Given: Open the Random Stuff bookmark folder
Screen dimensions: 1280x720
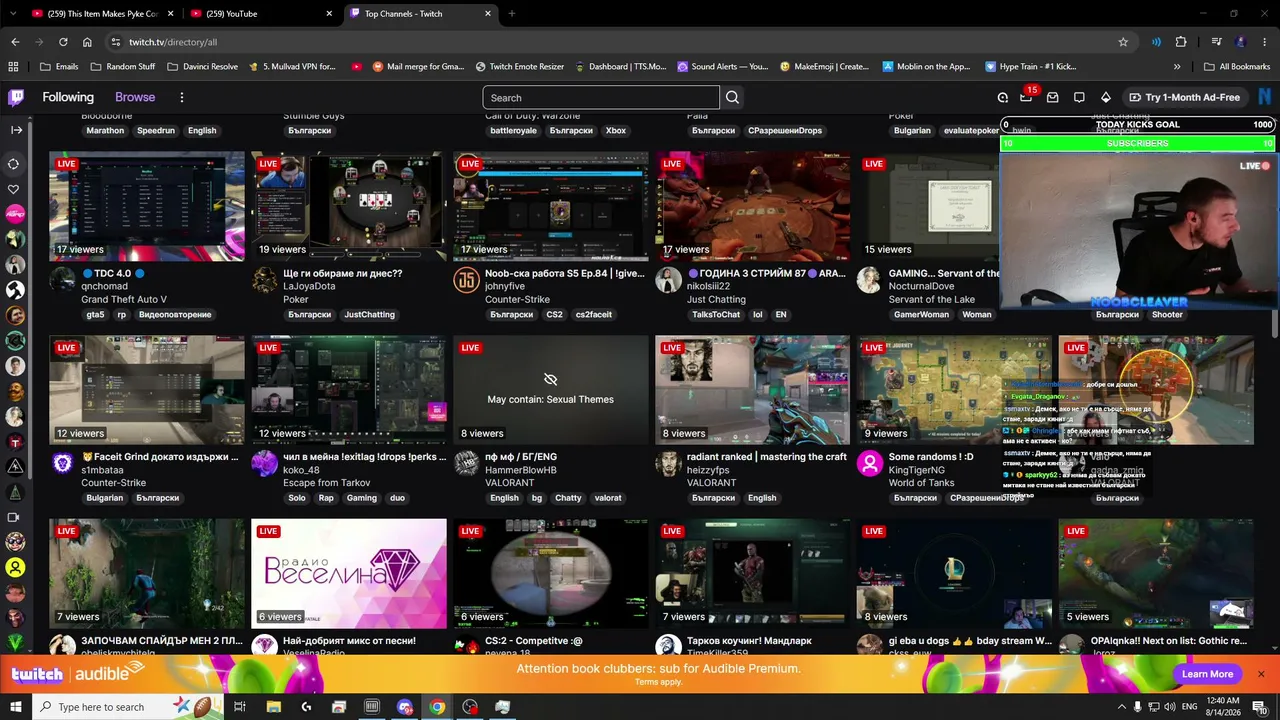Looking at the screenshot, I should tap(122, 67).
